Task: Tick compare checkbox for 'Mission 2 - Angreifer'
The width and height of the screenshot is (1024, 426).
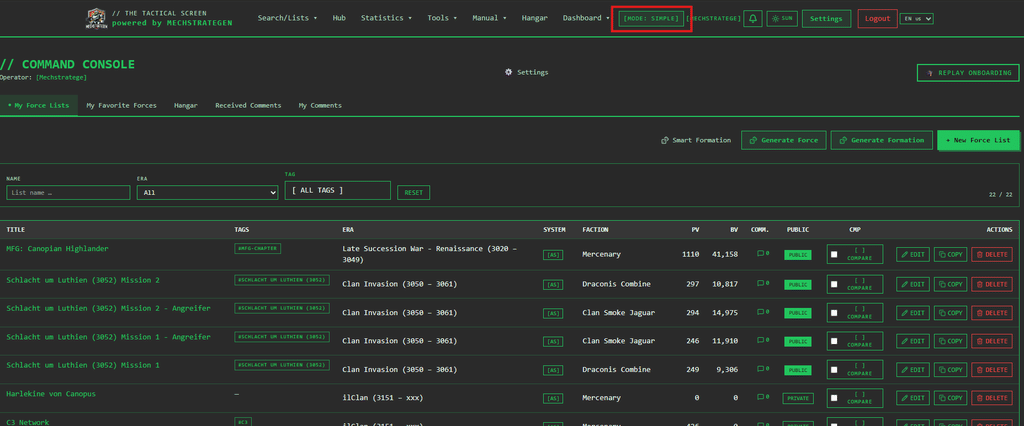Action: click(834, 313)
